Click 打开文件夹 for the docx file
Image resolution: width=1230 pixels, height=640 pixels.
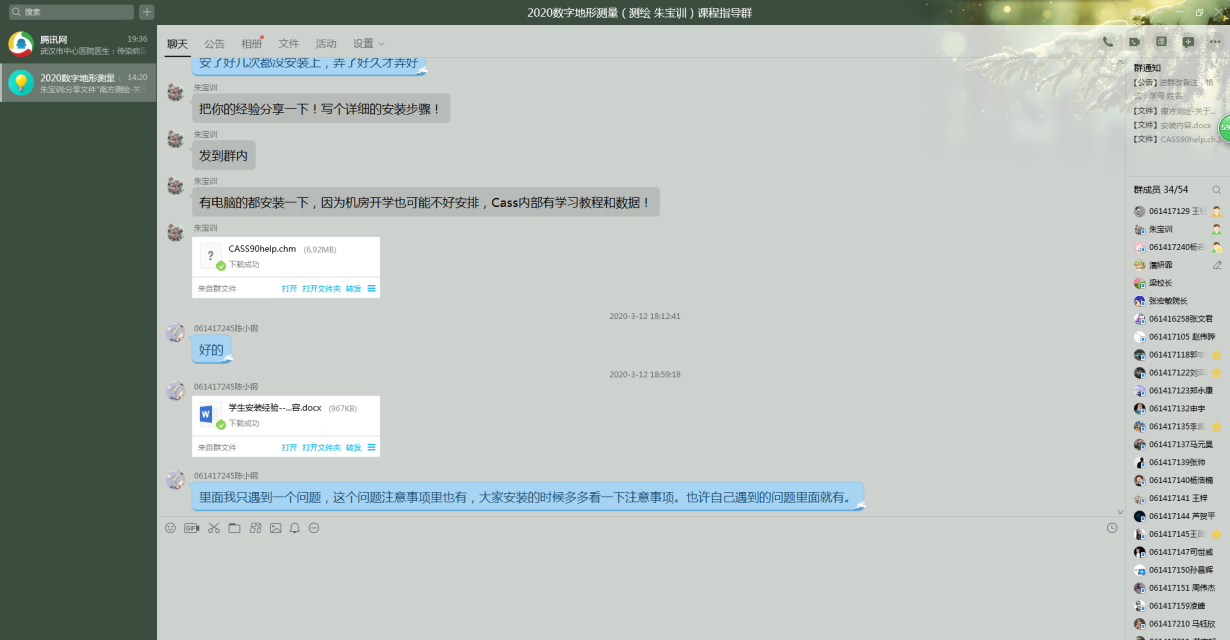coord(321,448)
